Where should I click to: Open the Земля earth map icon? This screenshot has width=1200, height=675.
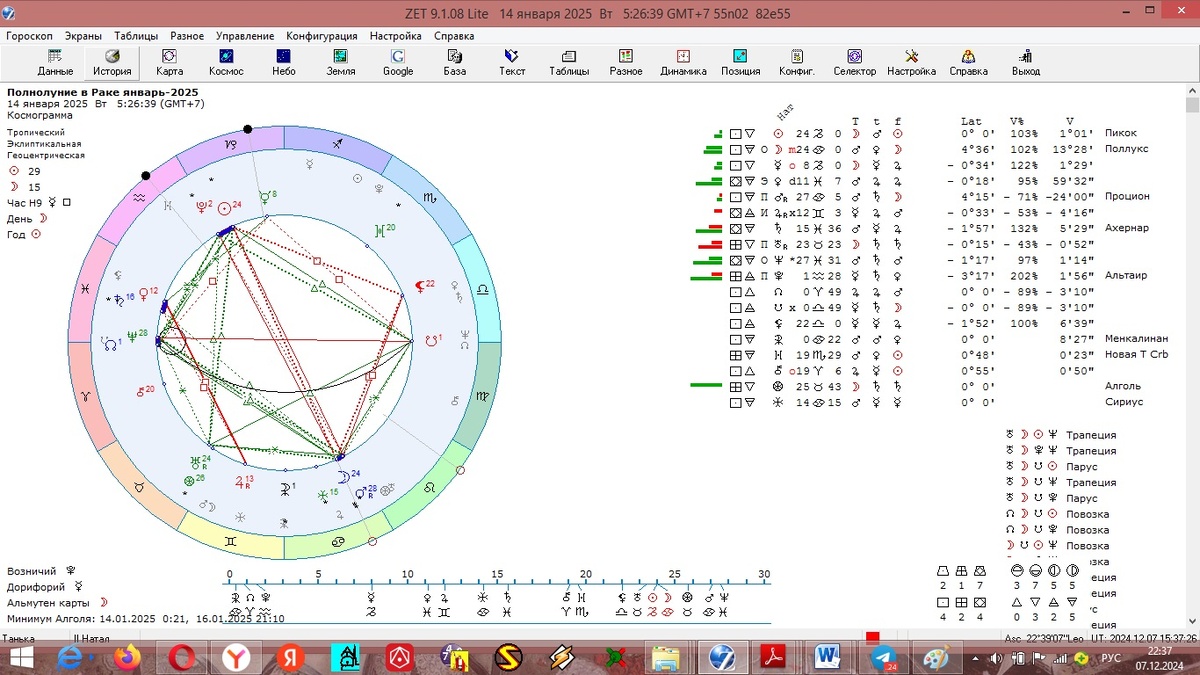click(x=340, y=62)
